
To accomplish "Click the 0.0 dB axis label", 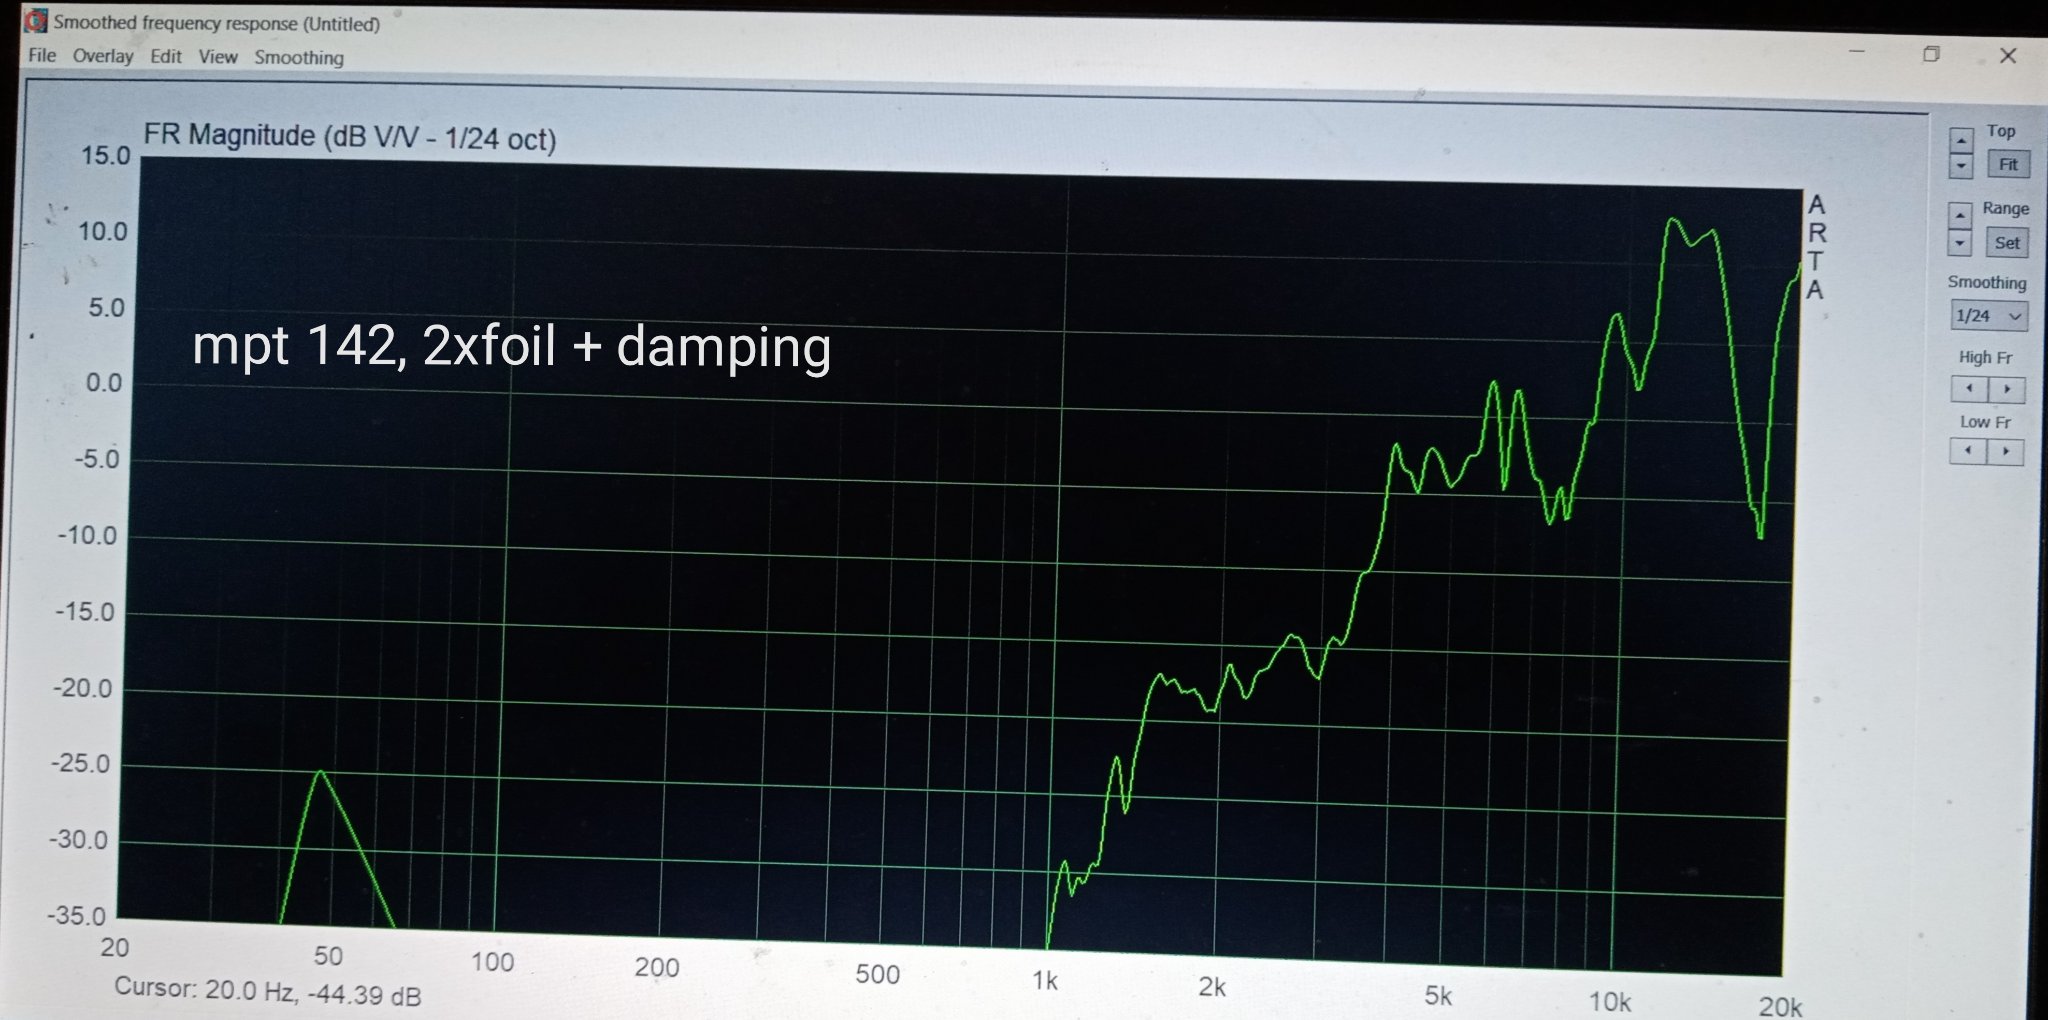I will click(104, 383).
